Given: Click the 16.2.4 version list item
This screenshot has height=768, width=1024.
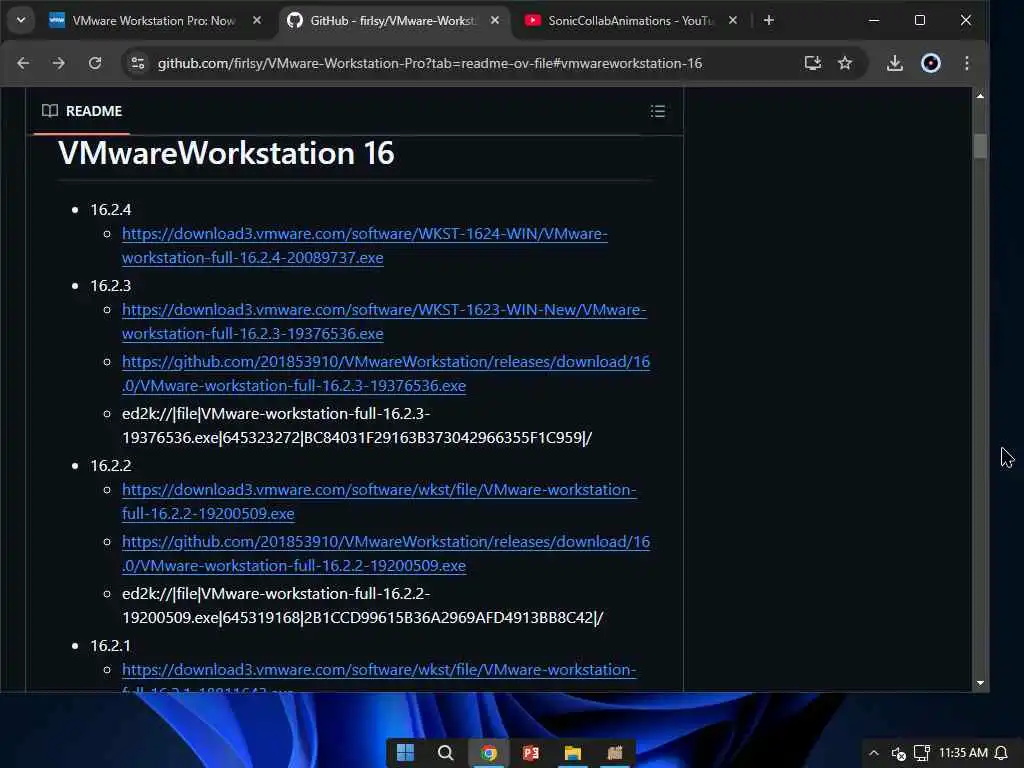Looking at the screenshot, I should pyautogui.click(x=110, y=210).
